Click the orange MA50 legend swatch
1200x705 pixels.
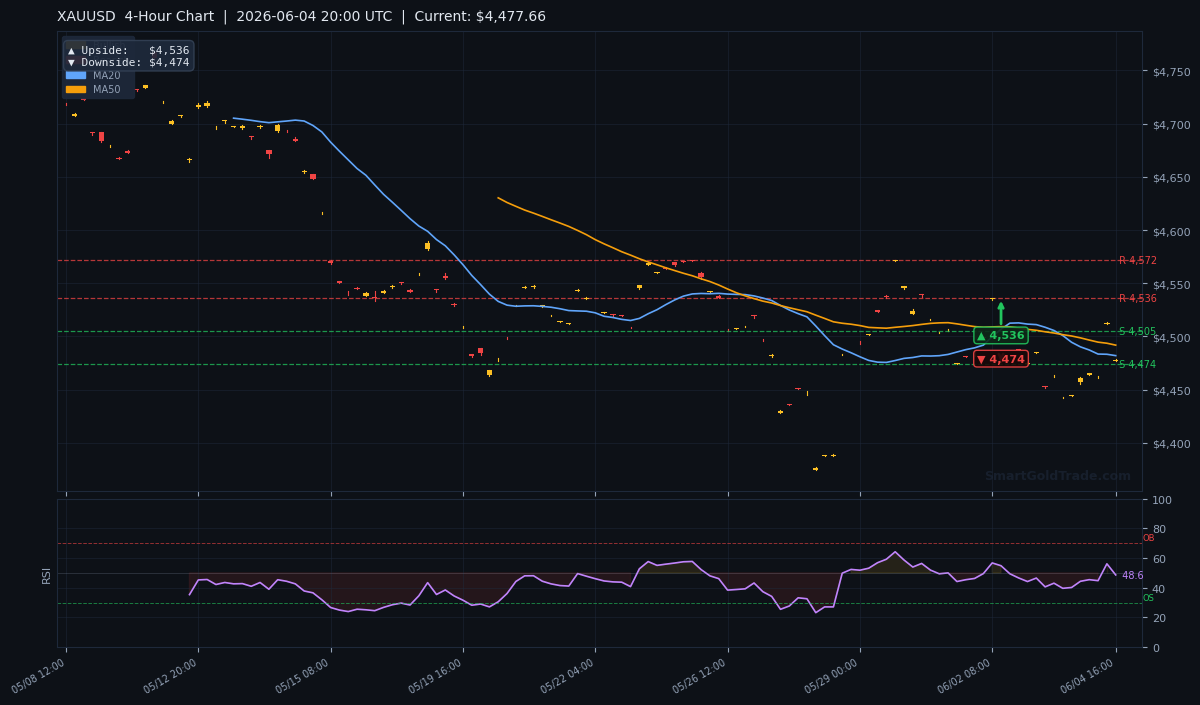click(x=76, y=89)
